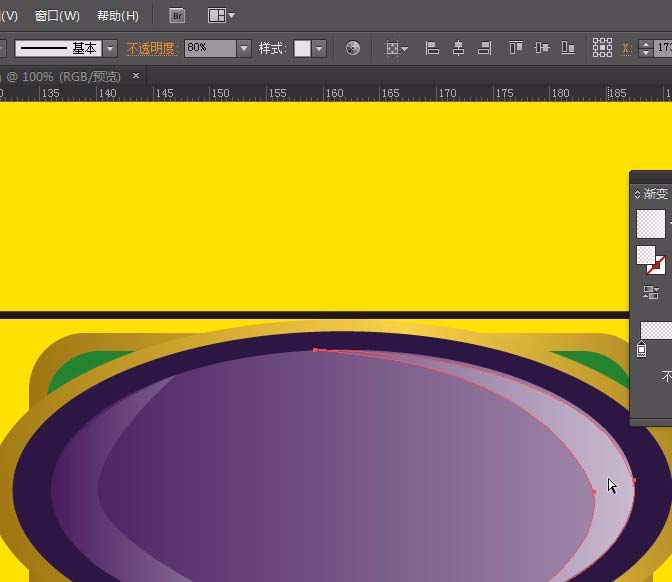The image size is (672, 582).
Task: Expand the 基本 stroke style dropdown
Action: (x=110, y=48)
